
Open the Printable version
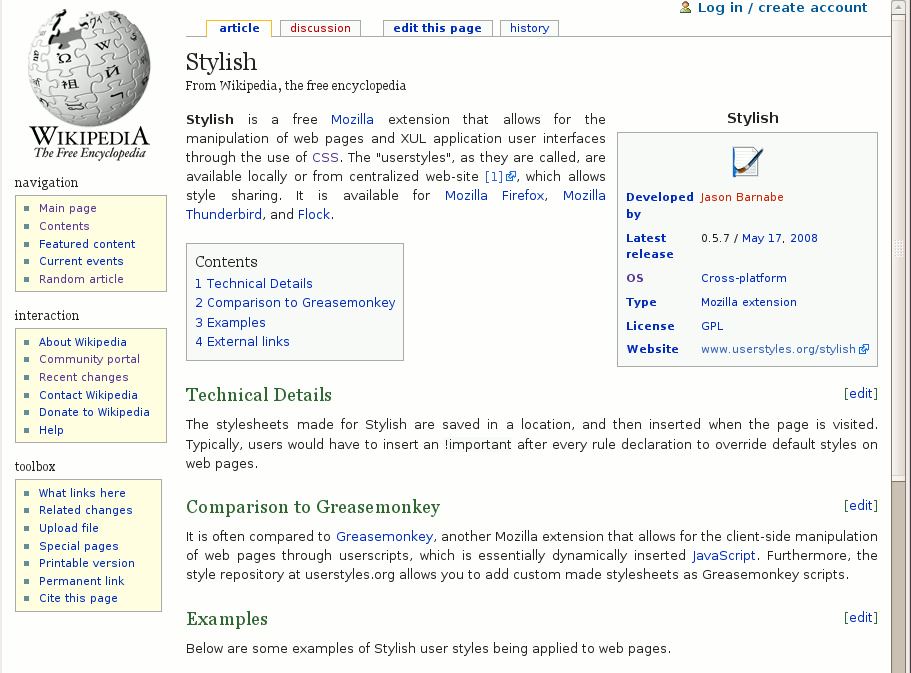[87, 563]
